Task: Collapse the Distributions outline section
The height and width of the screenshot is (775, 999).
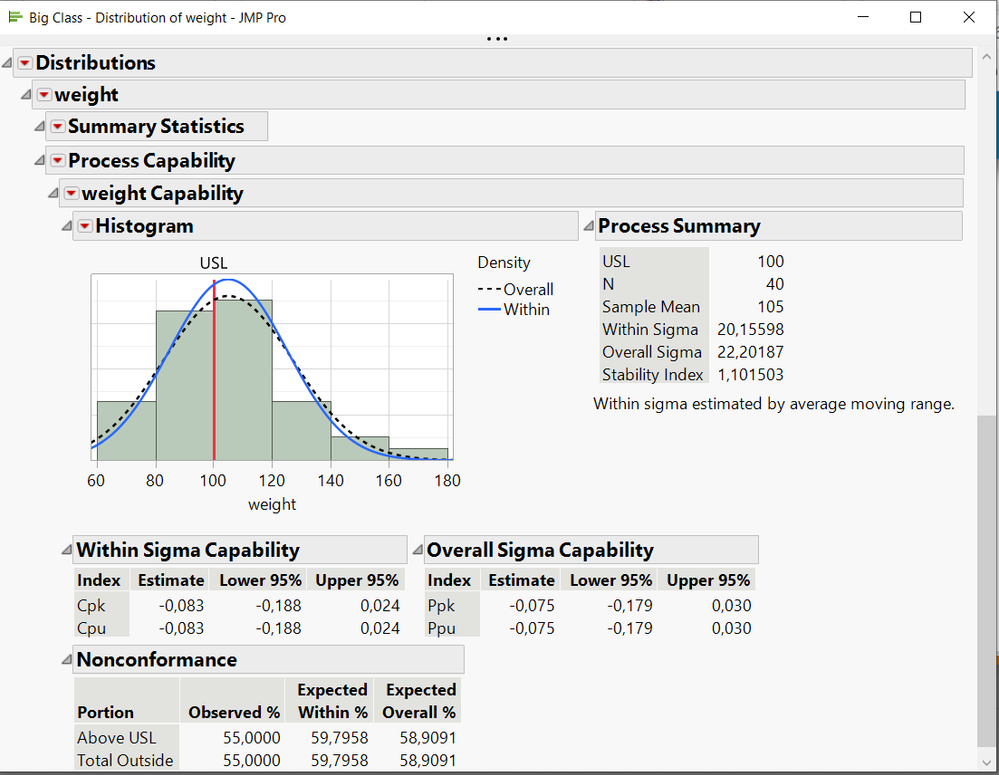Action: coord(8,63)
